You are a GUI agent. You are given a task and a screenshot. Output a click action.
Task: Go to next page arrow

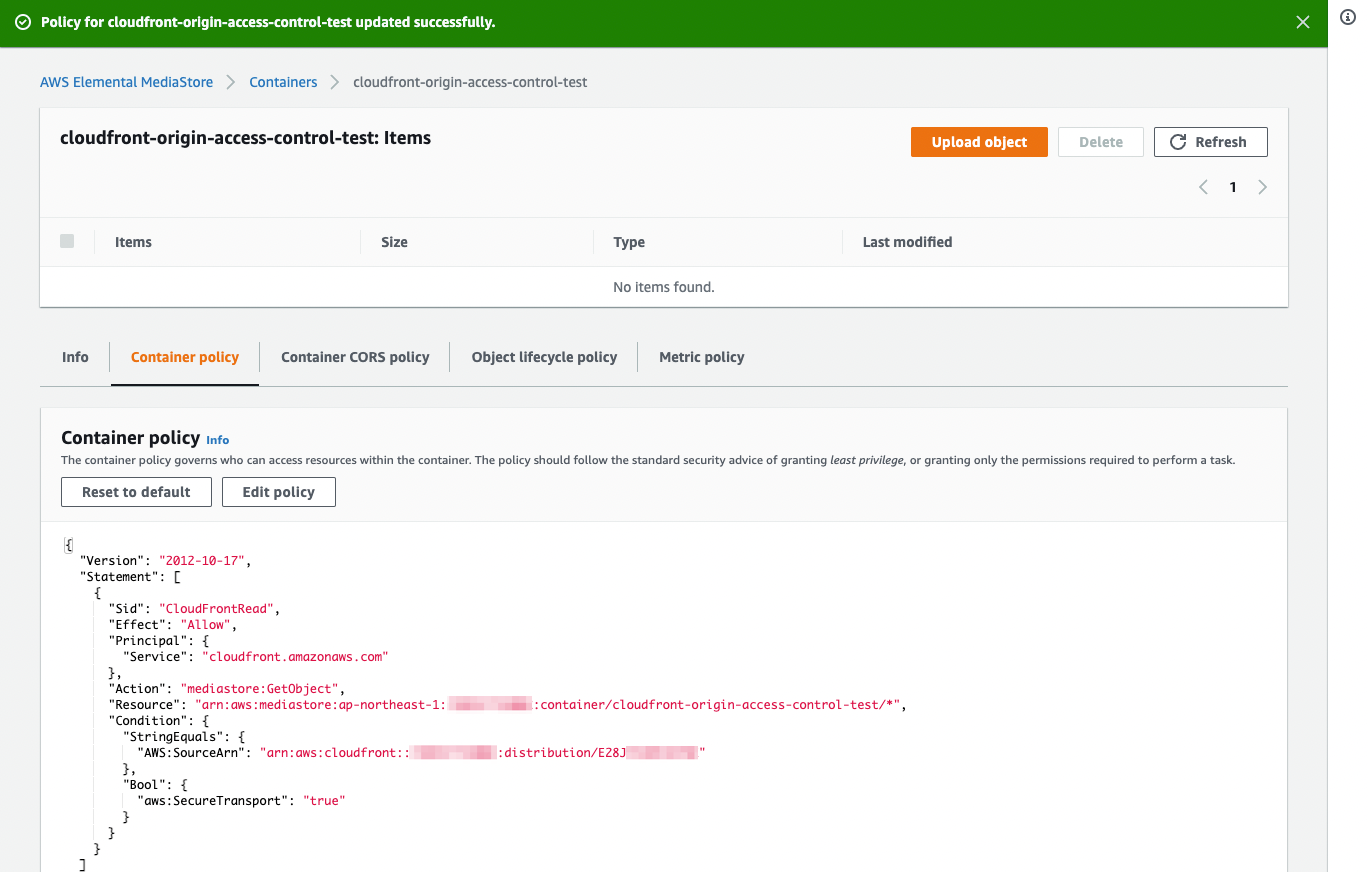pyautogui.click(x=1262, y=187)
